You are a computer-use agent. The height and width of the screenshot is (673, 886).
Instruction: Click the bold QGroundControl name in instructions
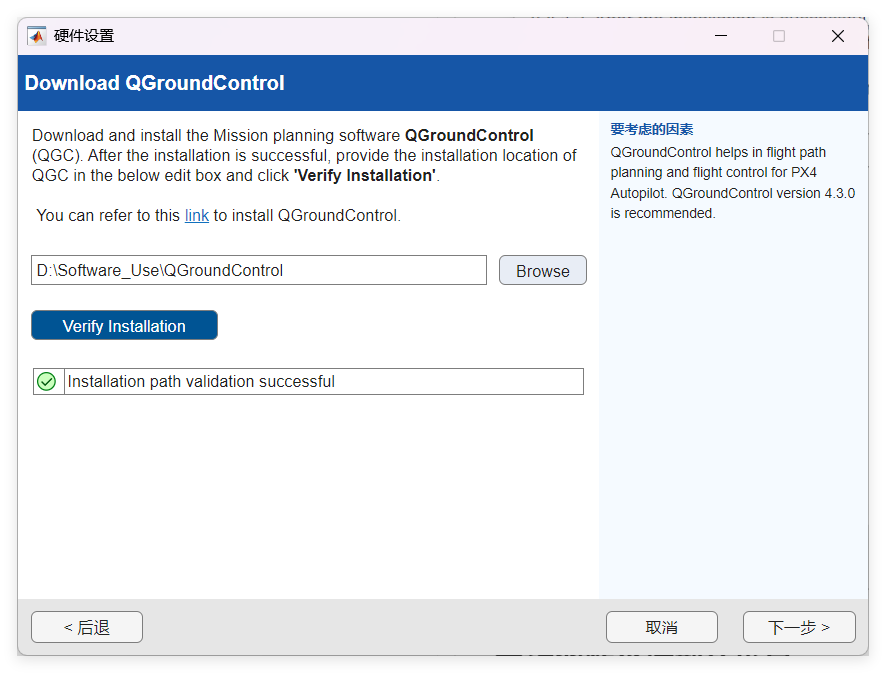tap(469, 135)
